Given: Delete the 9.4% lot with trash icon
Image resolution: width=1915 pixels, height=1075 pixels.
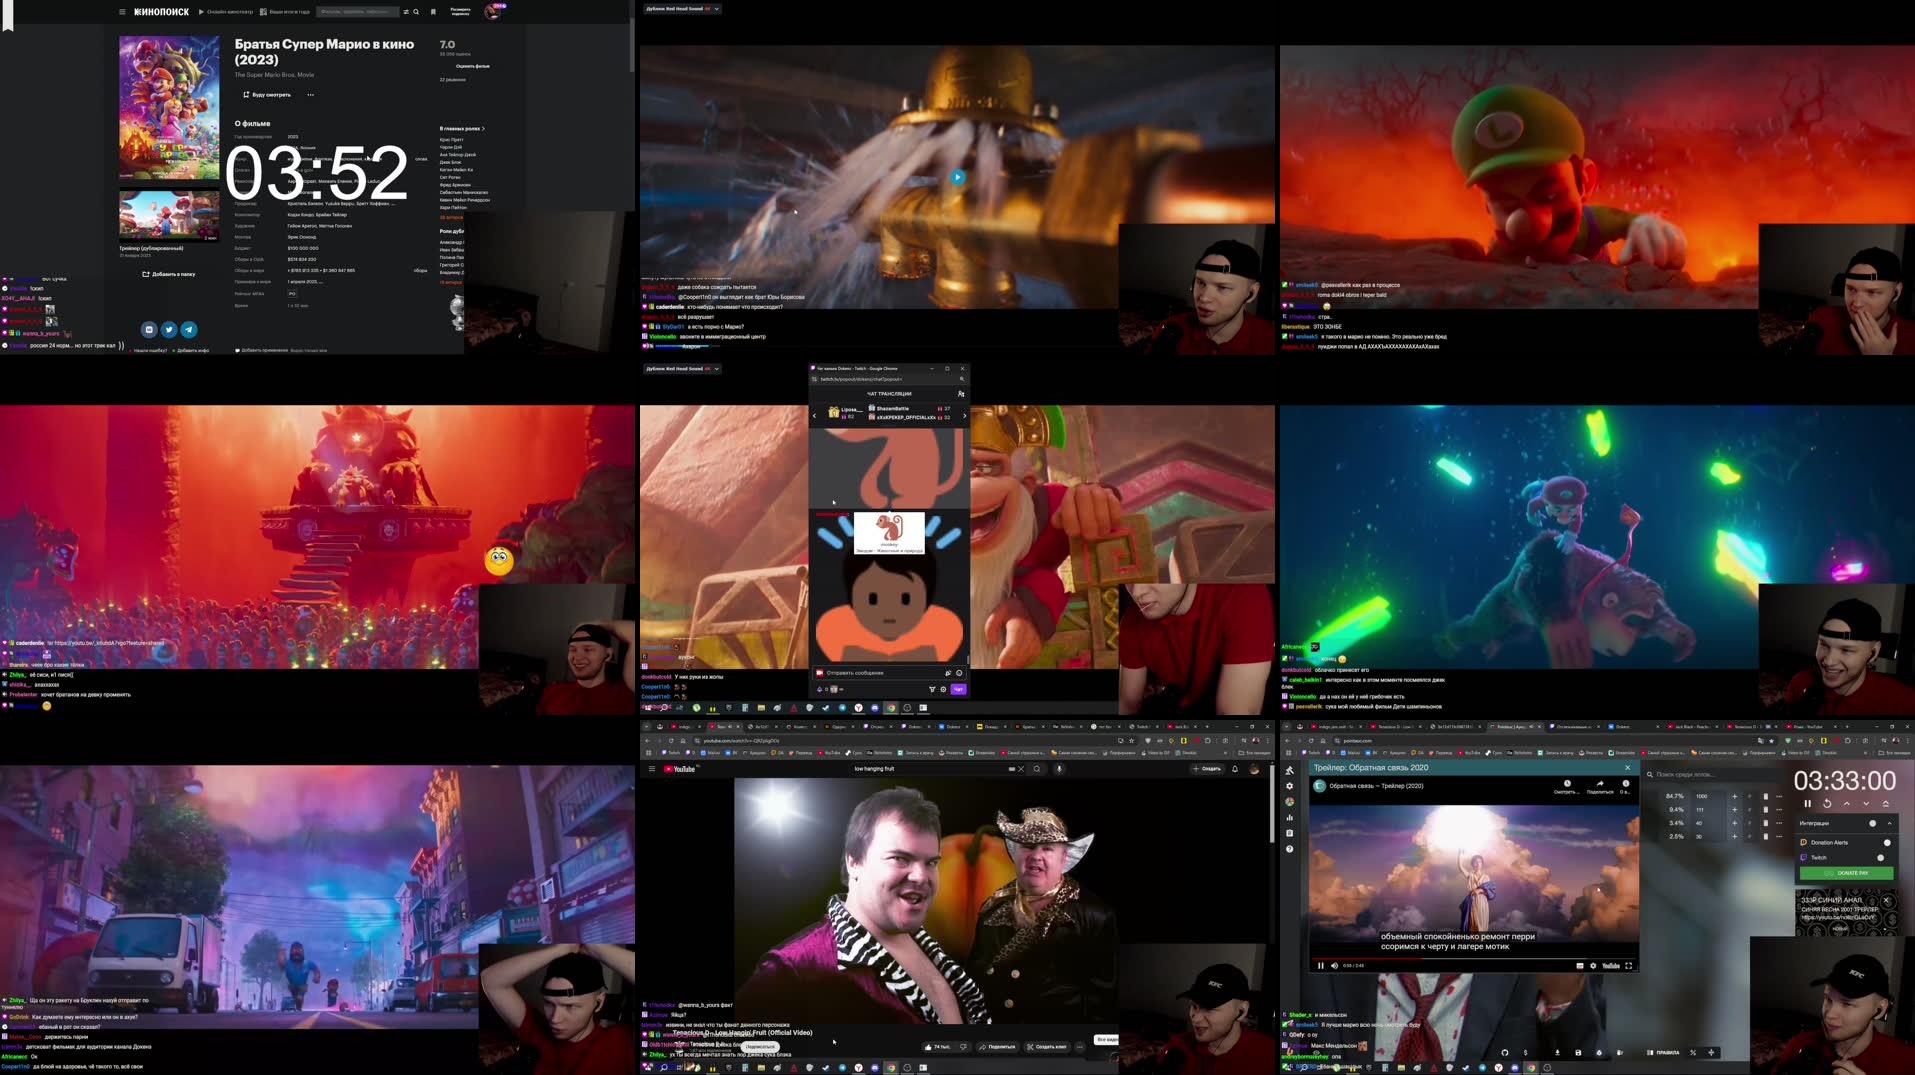Looking at the screenshot, I should click(1765, 810).
